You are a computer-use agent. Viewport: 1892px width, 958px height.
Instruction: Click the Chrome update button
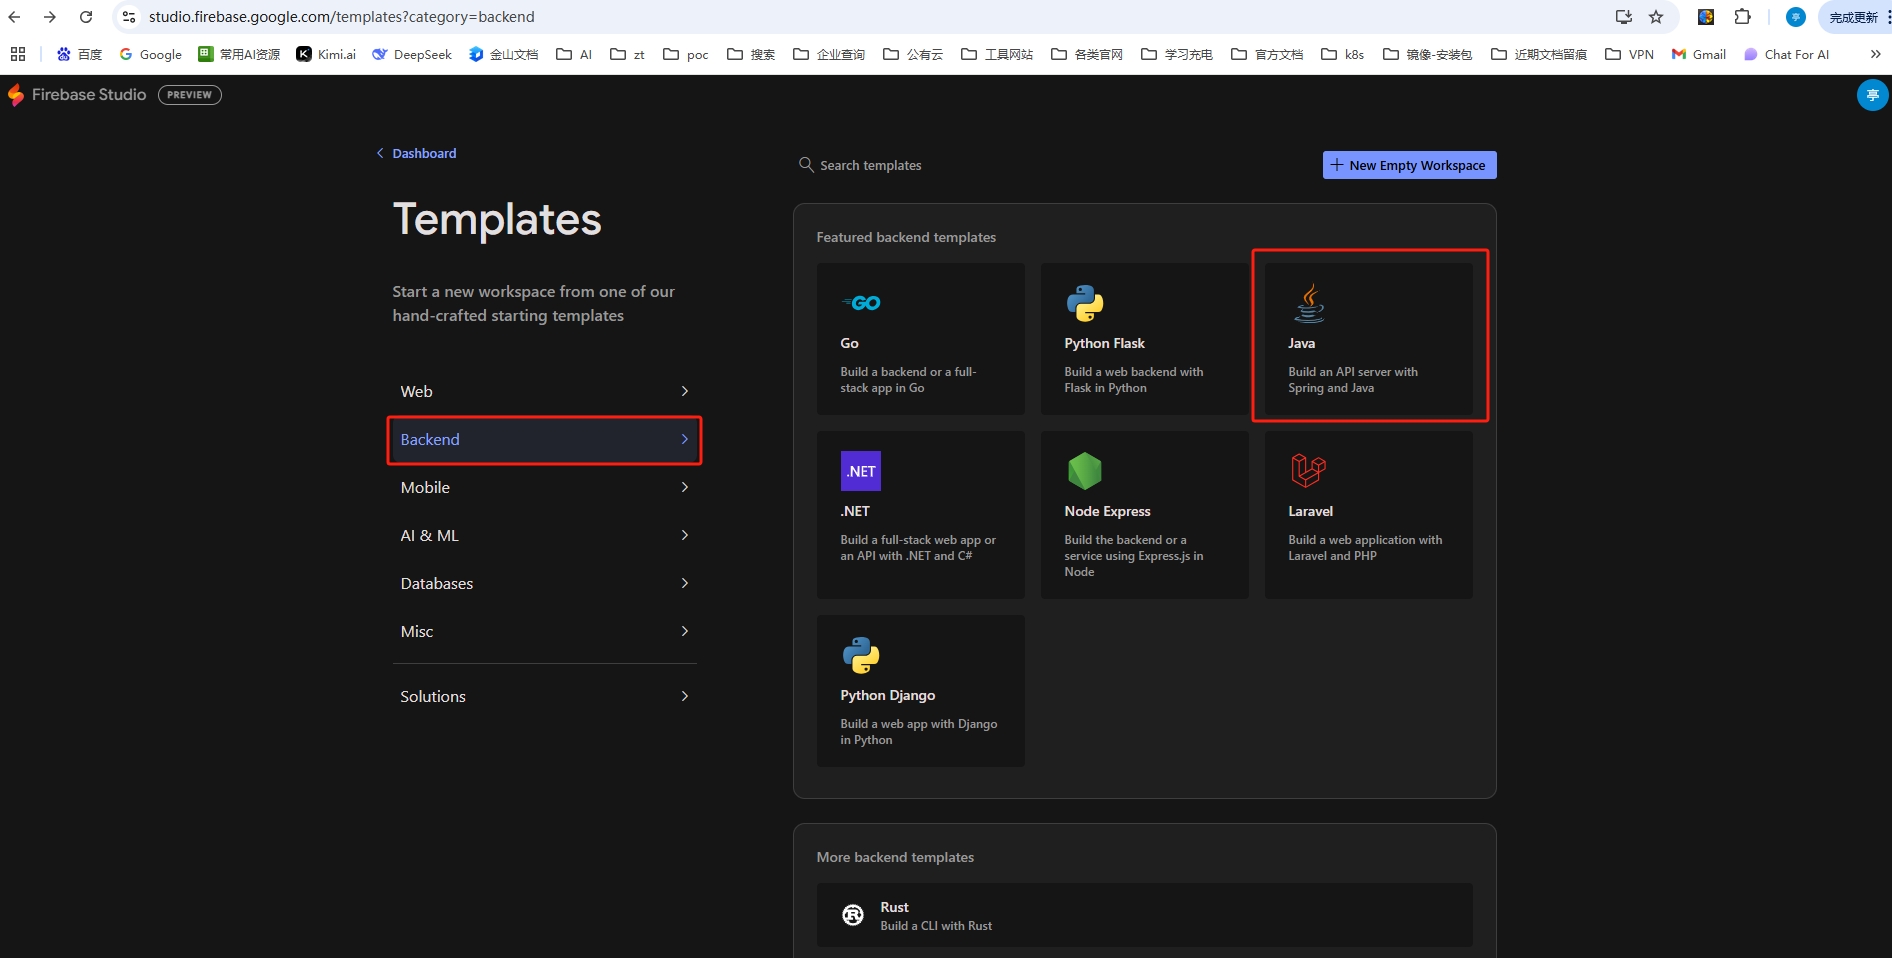[x=1855, y=17]
